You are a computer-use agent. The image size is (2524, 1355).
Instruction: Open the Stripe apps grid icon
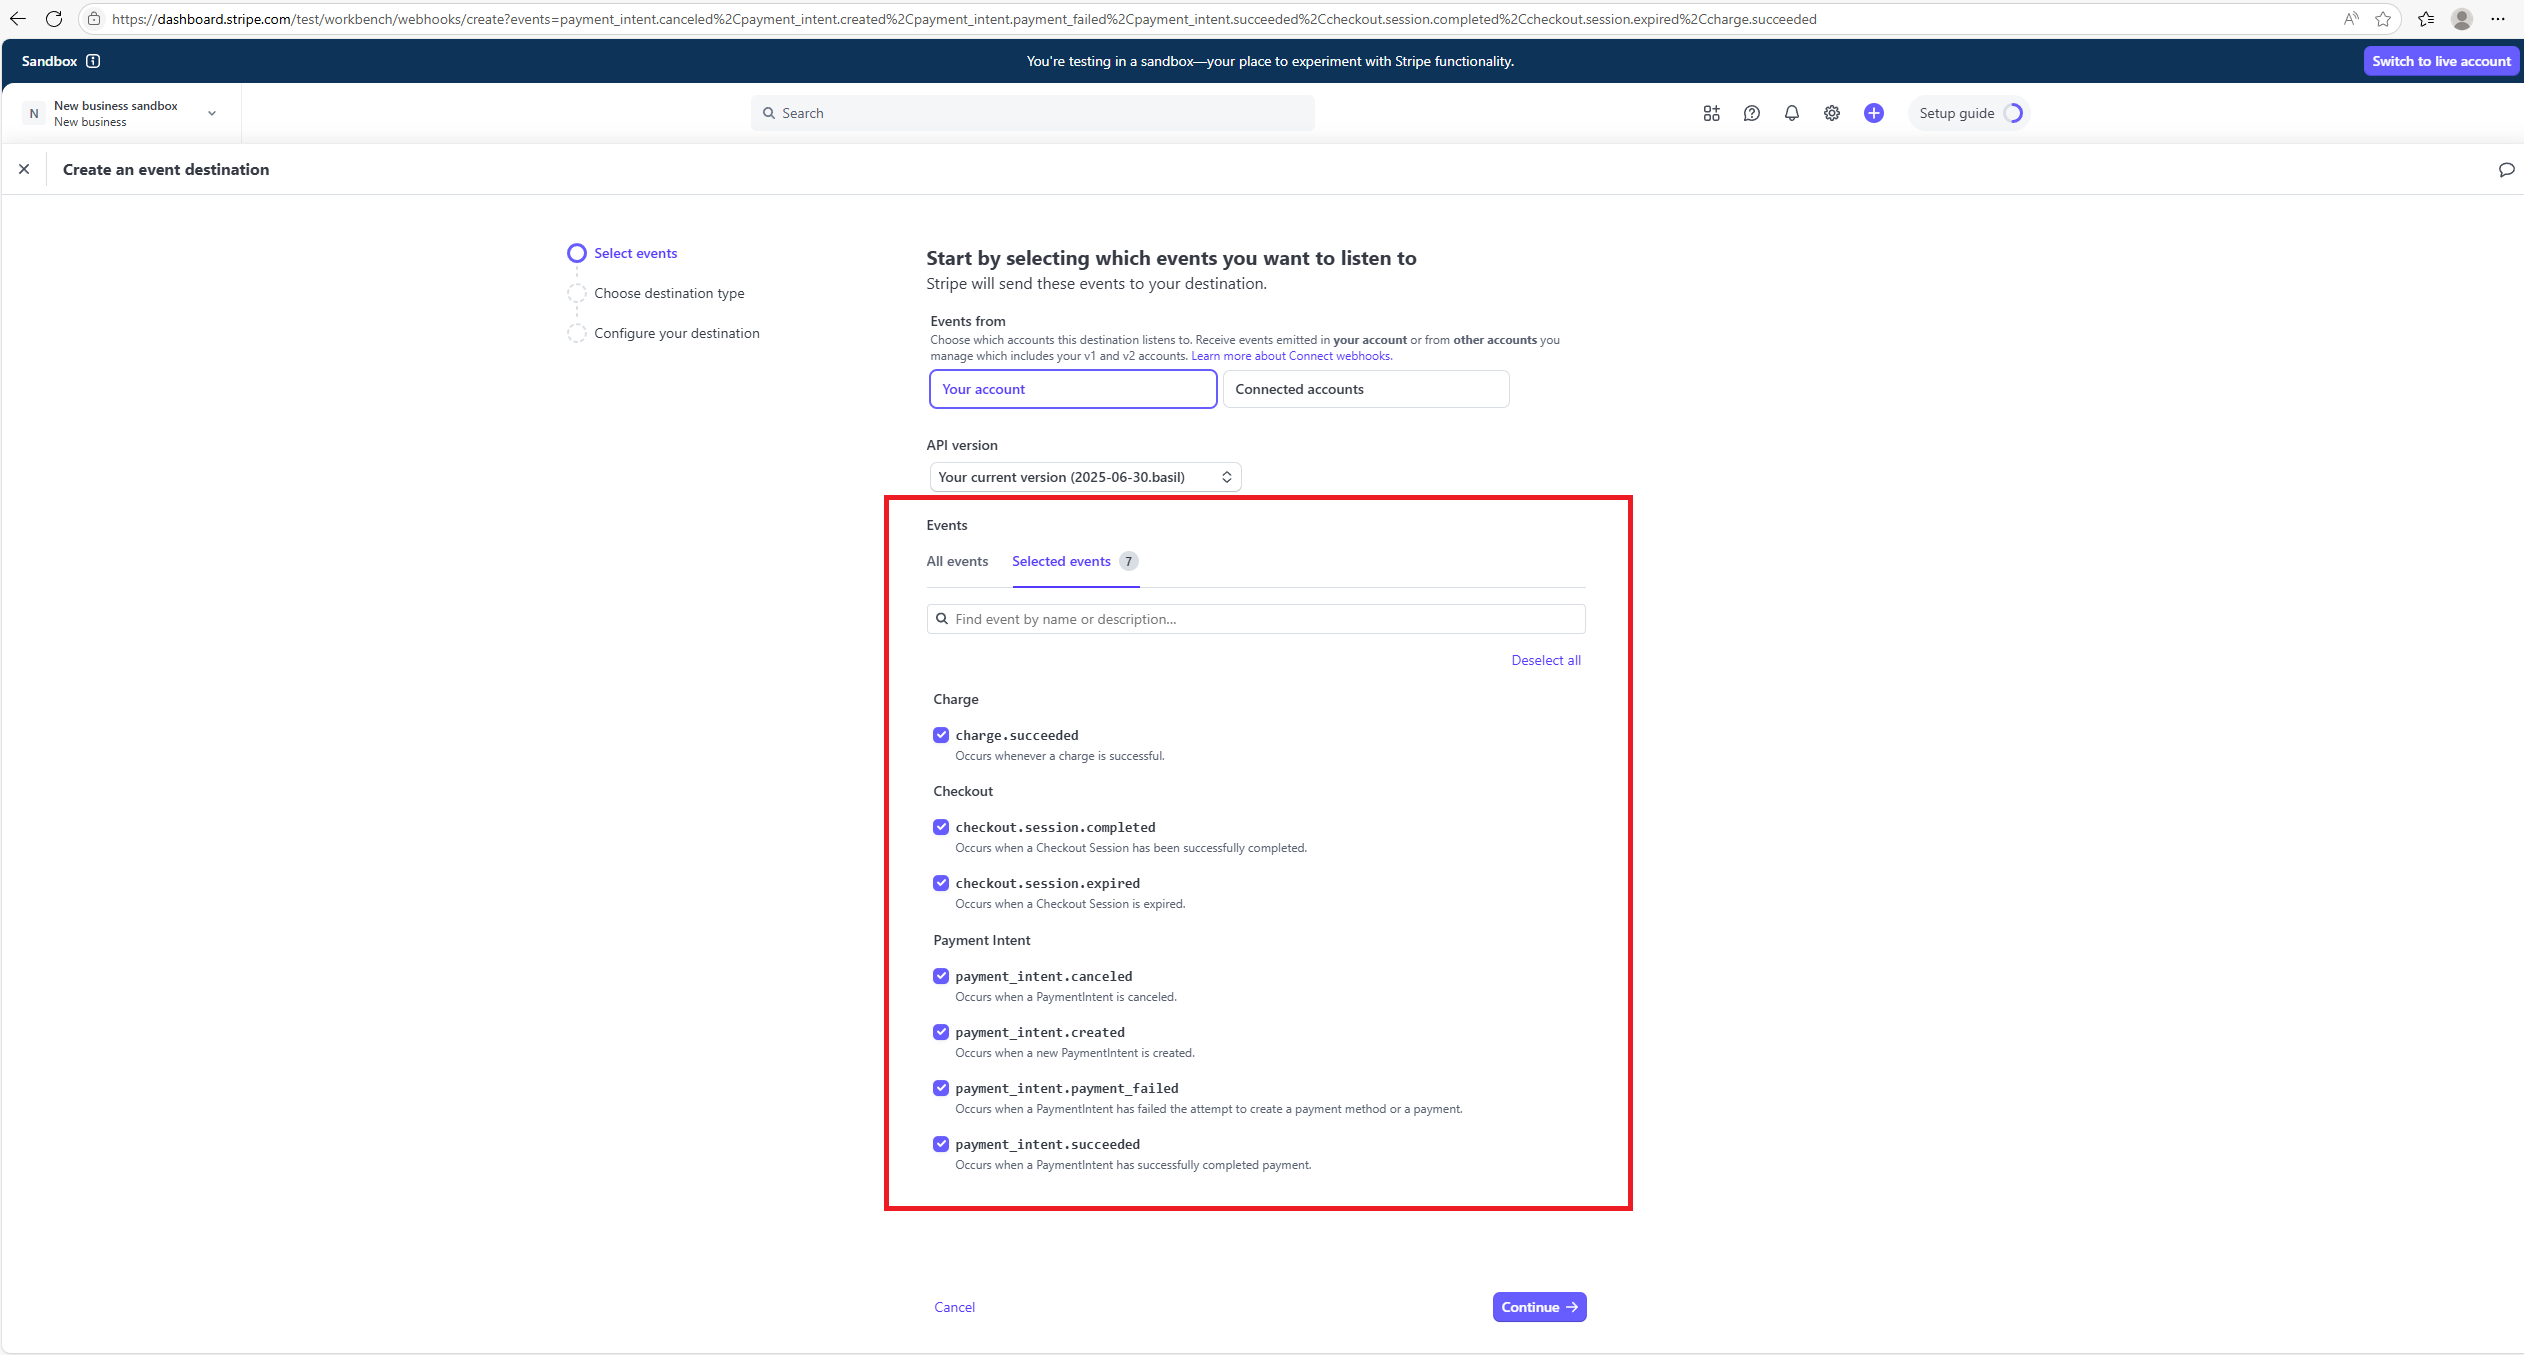[x=1711, y=113]
